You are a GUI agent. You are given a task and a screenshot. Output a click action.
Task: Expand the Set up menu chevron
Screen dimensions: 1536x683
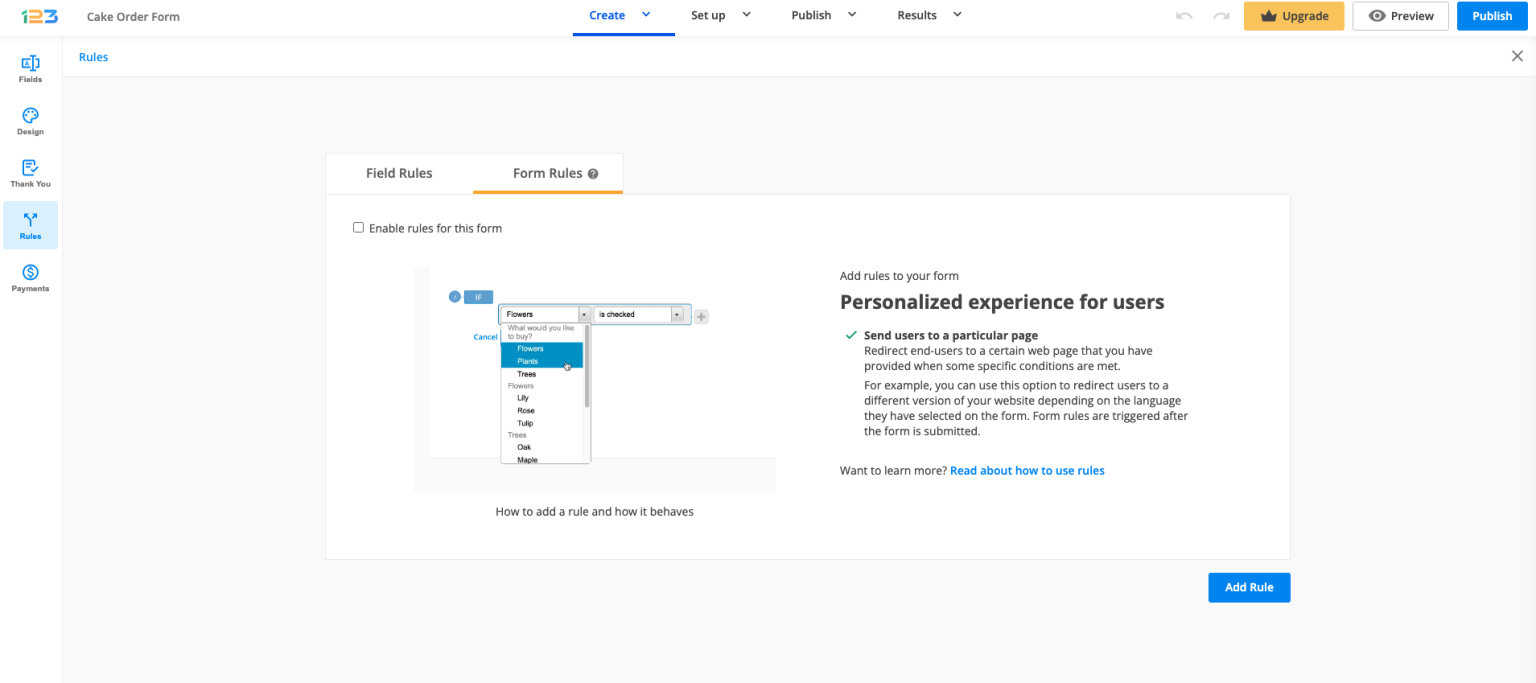[746, 14]
